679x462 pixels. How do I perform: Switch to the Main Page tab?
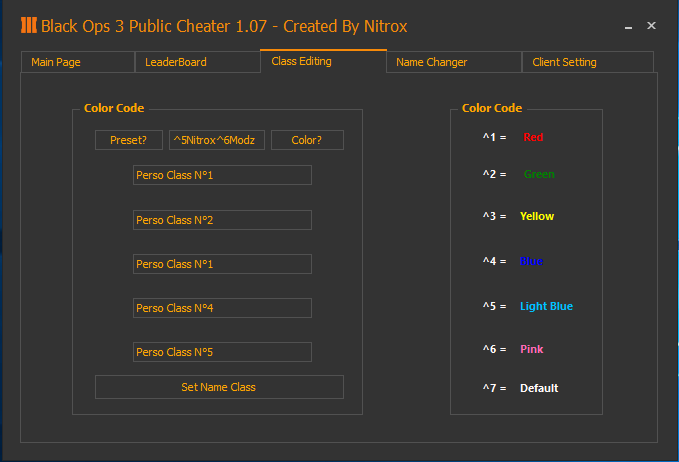78,62
